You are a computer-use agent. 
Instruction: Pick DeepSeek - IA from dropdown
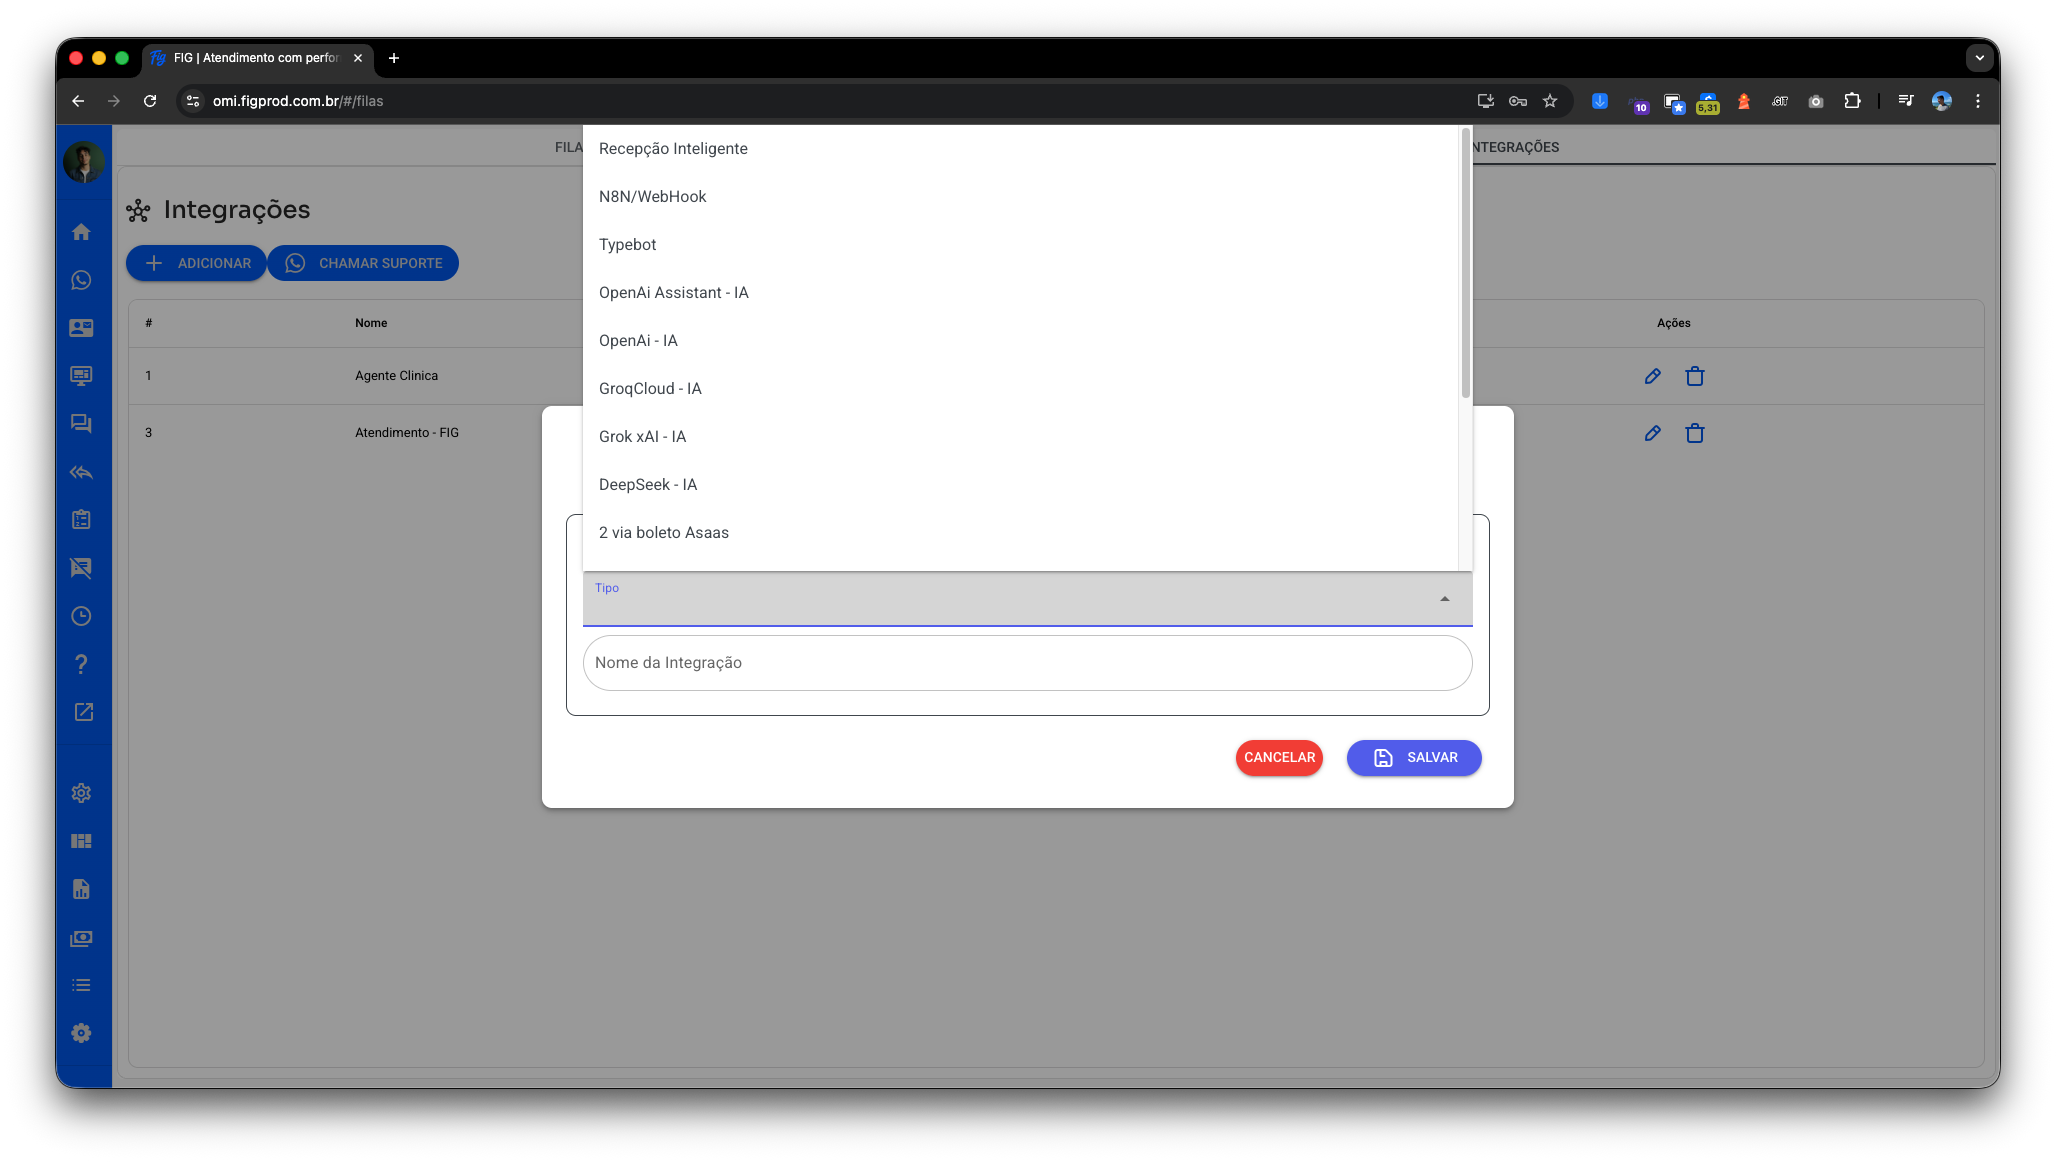click(x=648, y=485)
